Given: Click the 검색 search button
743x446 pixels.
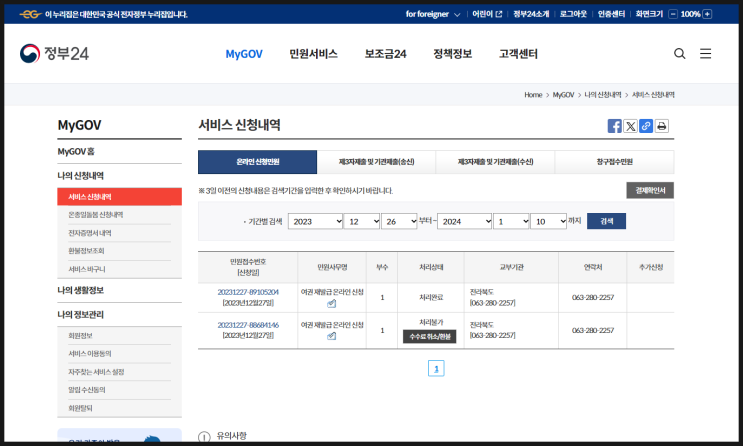Looking at the screenshot, I should click(606, 221).
